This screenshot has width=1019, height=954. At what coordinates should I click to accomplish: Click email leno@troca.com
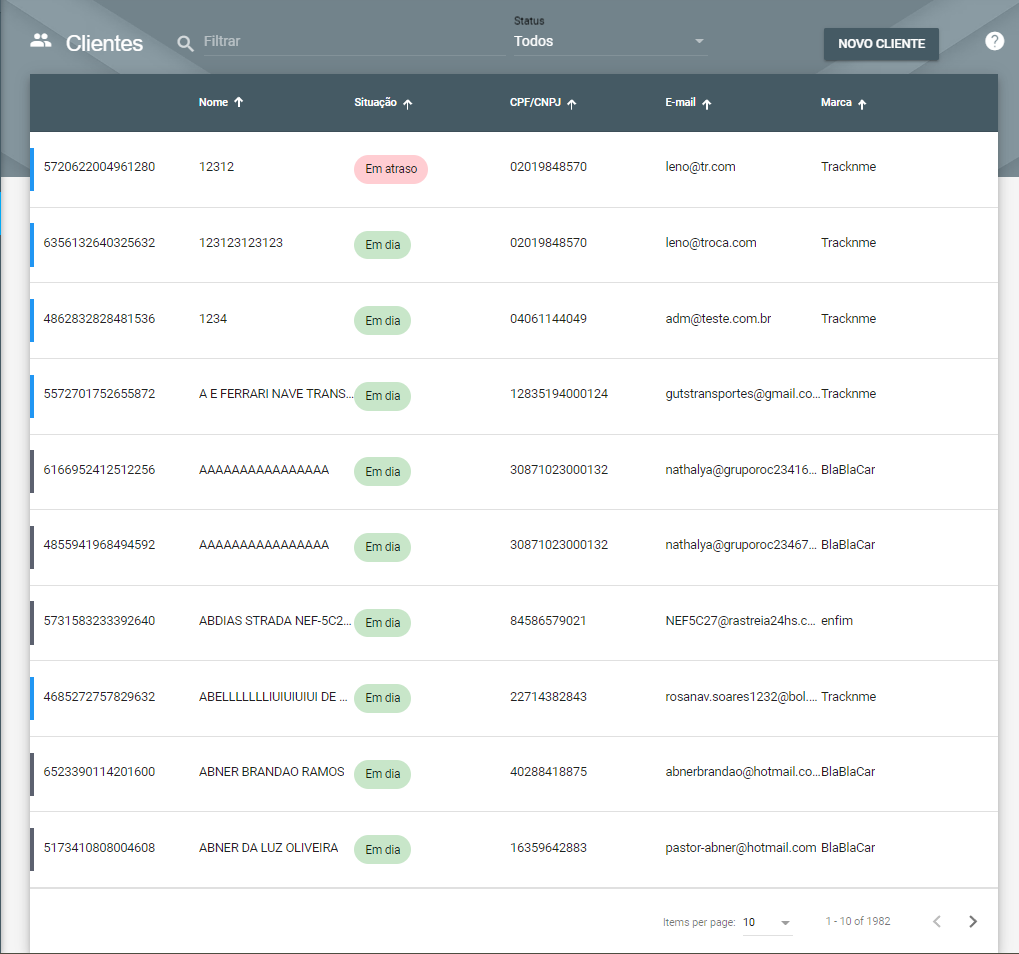pos(711,243)
